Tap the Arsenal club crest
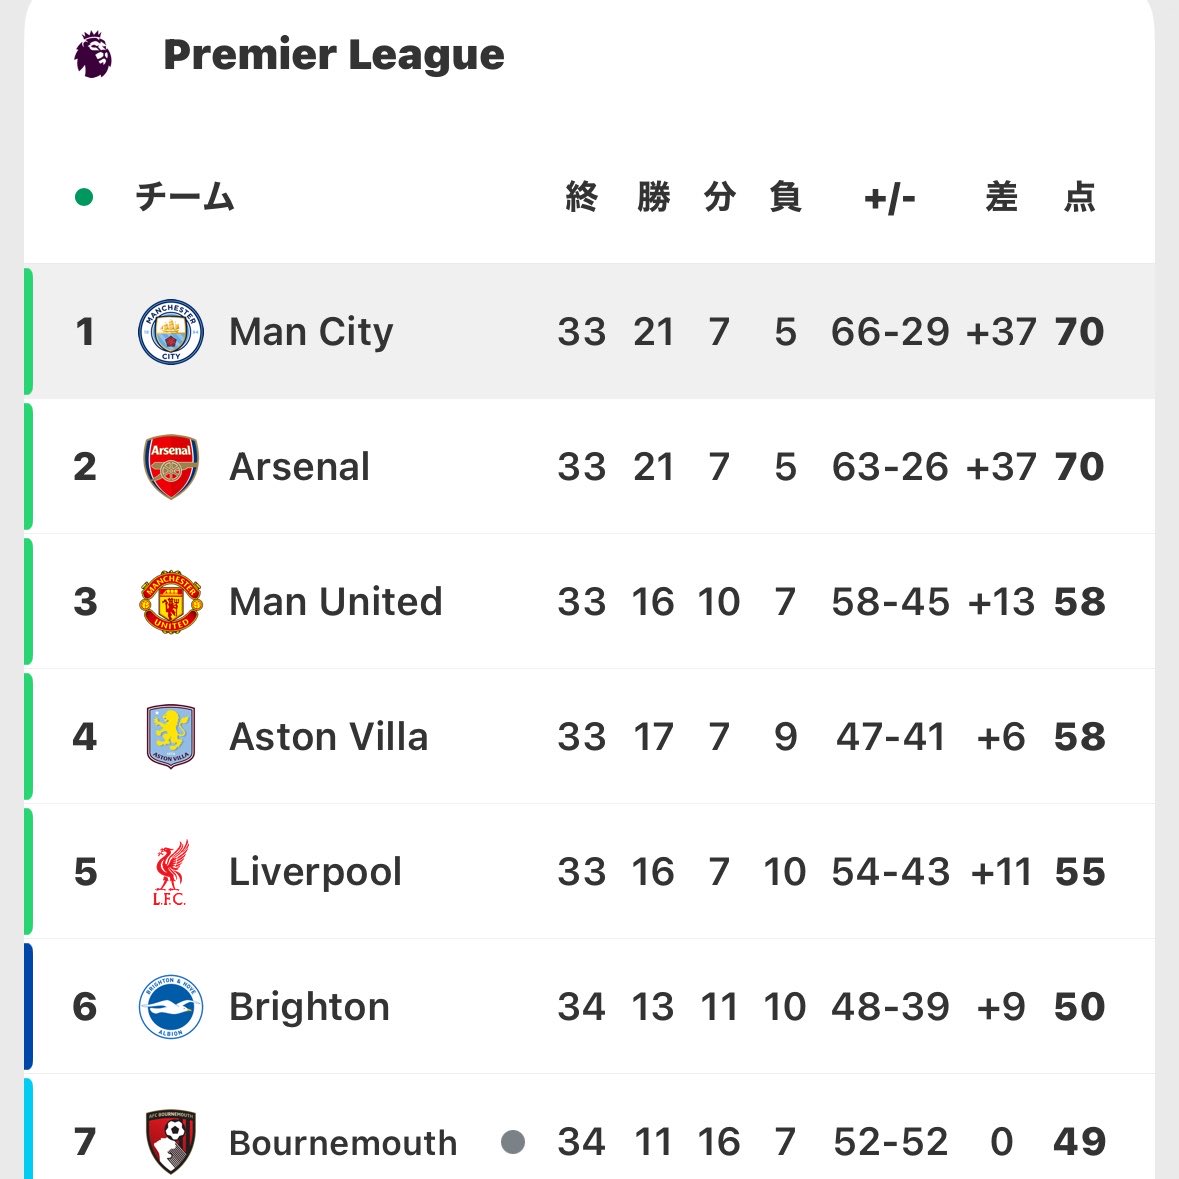This screenshot has height=1179, width=1179. 171,466
